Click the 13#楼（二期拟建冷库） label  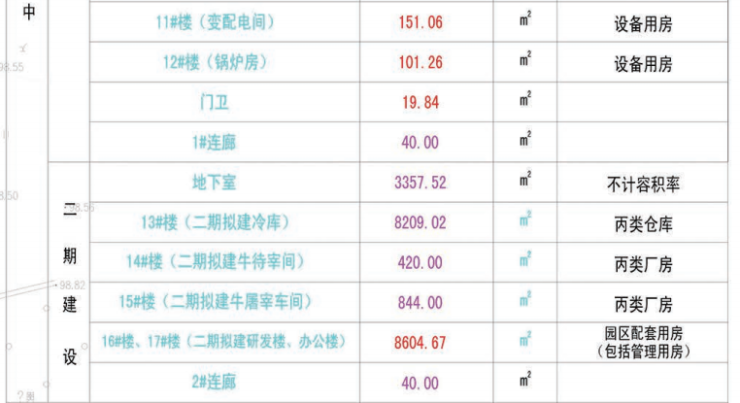(x=215, y=222)
